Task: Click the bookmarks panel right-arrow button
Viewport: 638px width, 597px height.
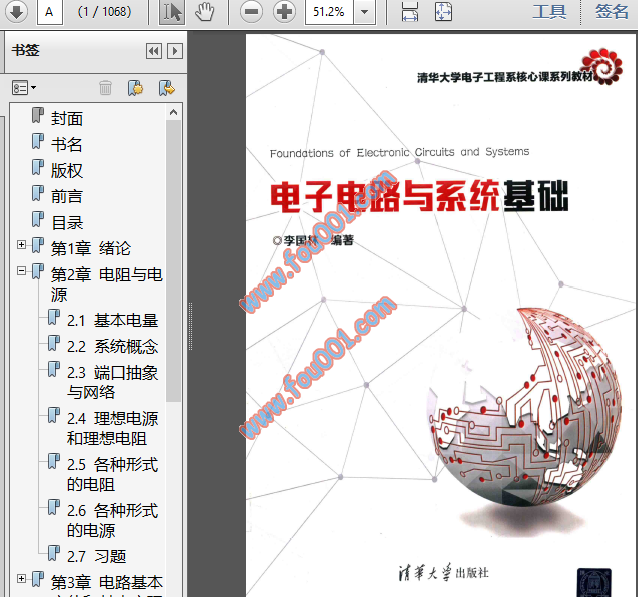Action: (175, 51)
